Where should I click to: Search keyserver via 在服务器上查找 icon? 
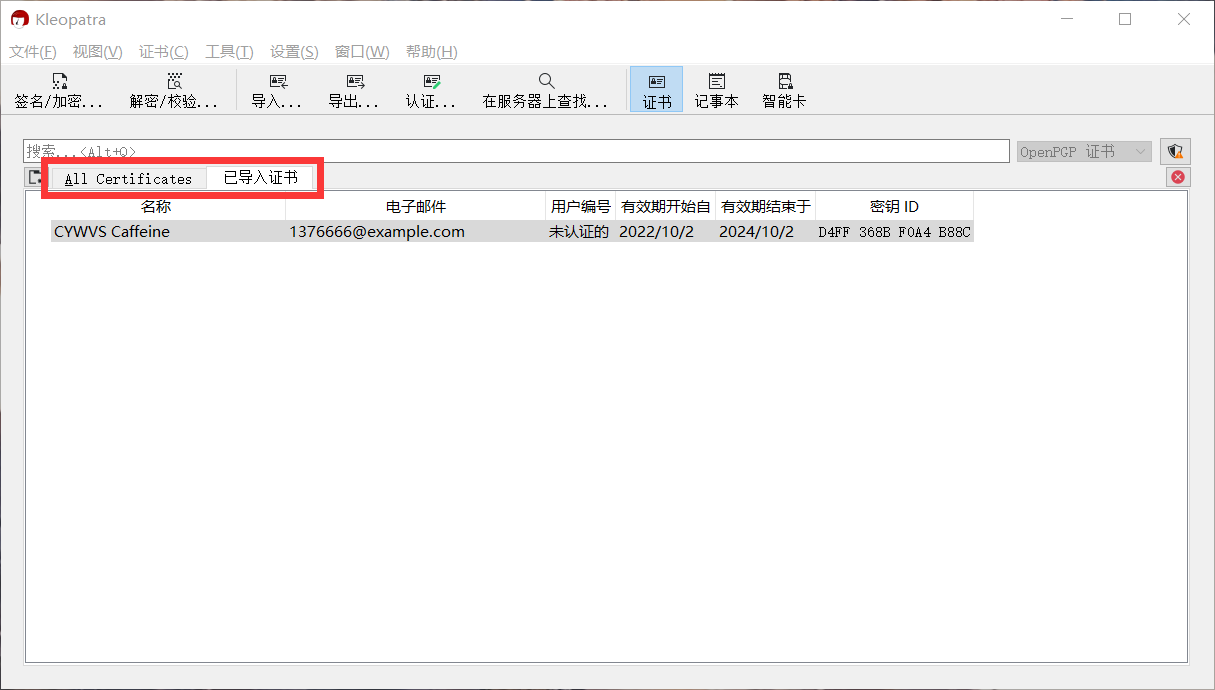[x=546, y=89]
